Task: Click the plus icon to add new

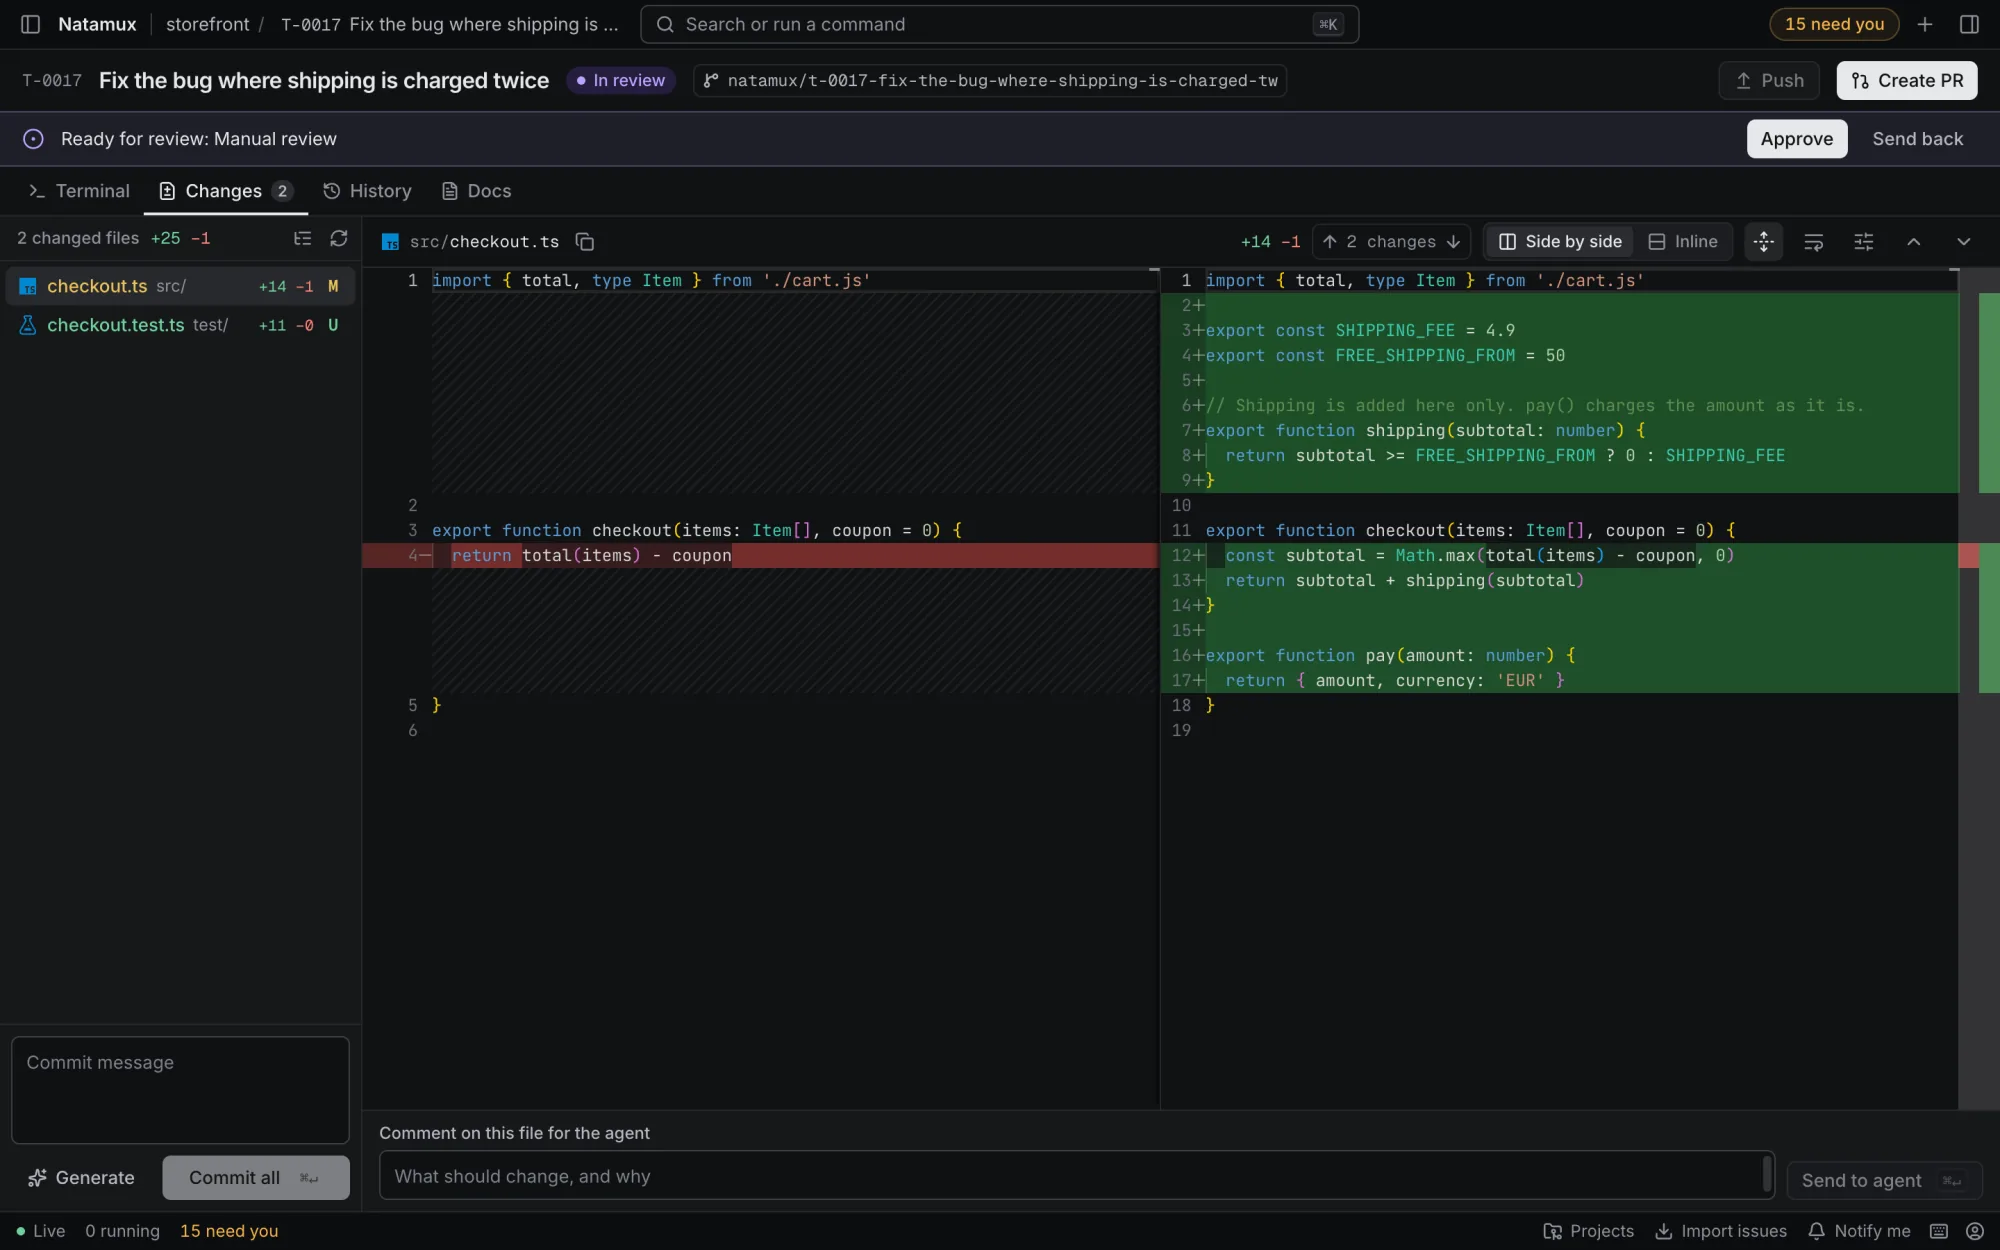Action: coord(1925,24)
